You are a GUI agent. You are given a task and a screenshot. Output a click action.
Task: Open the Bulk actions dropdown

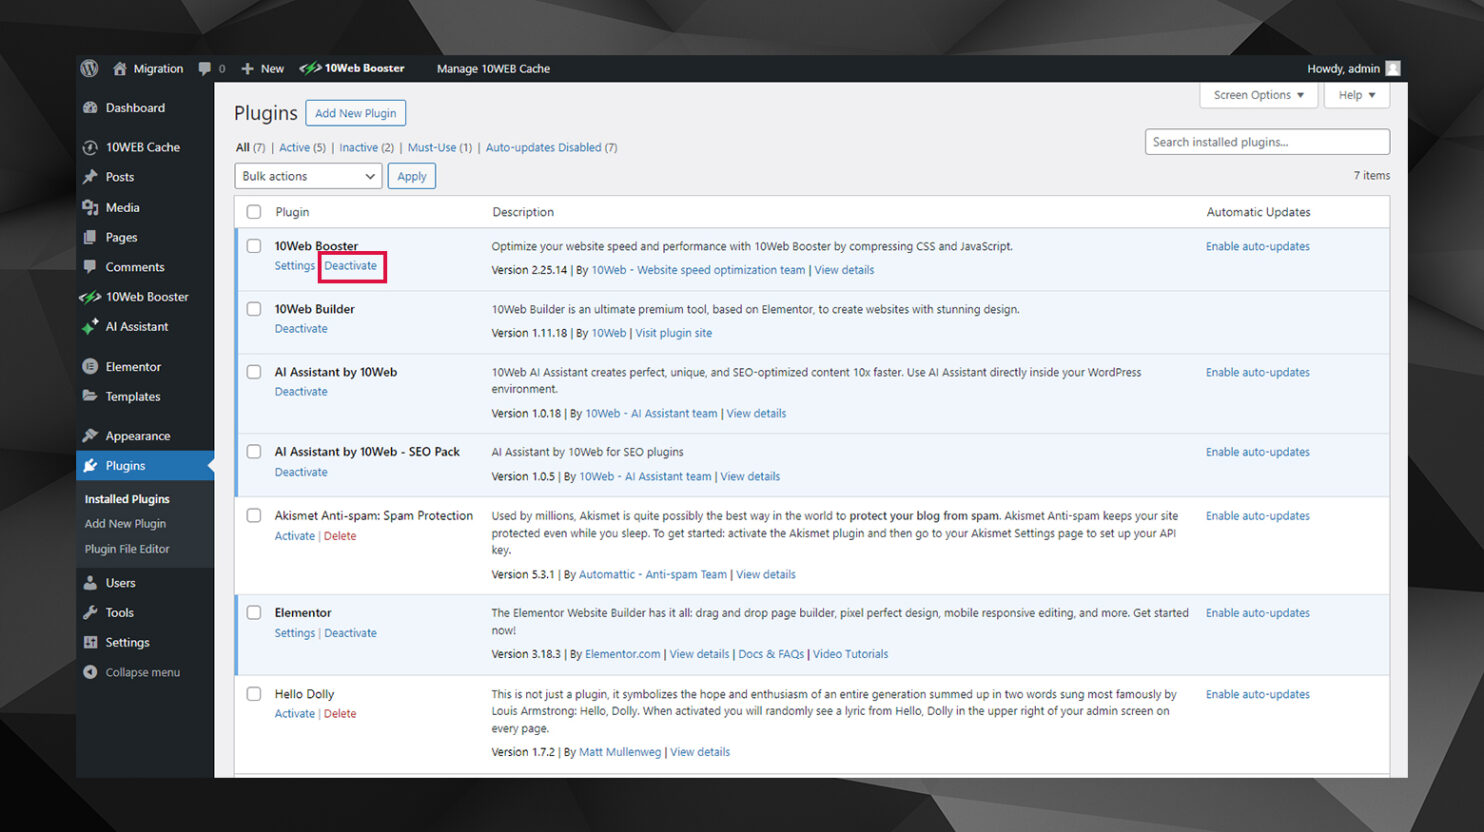coord(307,175)
